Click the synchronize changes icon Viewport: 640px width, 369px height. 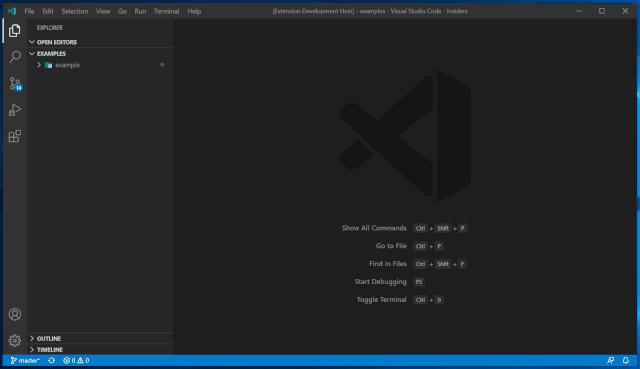click(51, 360)
